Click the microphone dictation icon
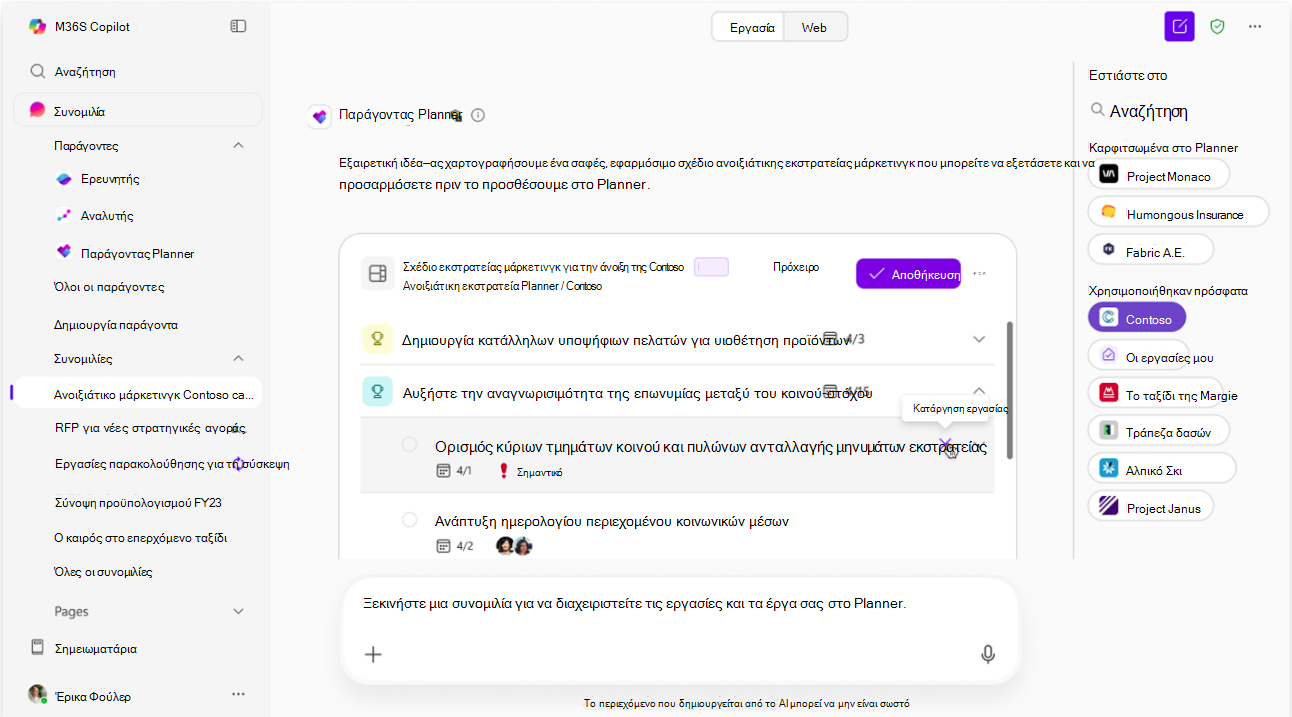Screen dimensions: 1292x717 [x=988, y=654]
